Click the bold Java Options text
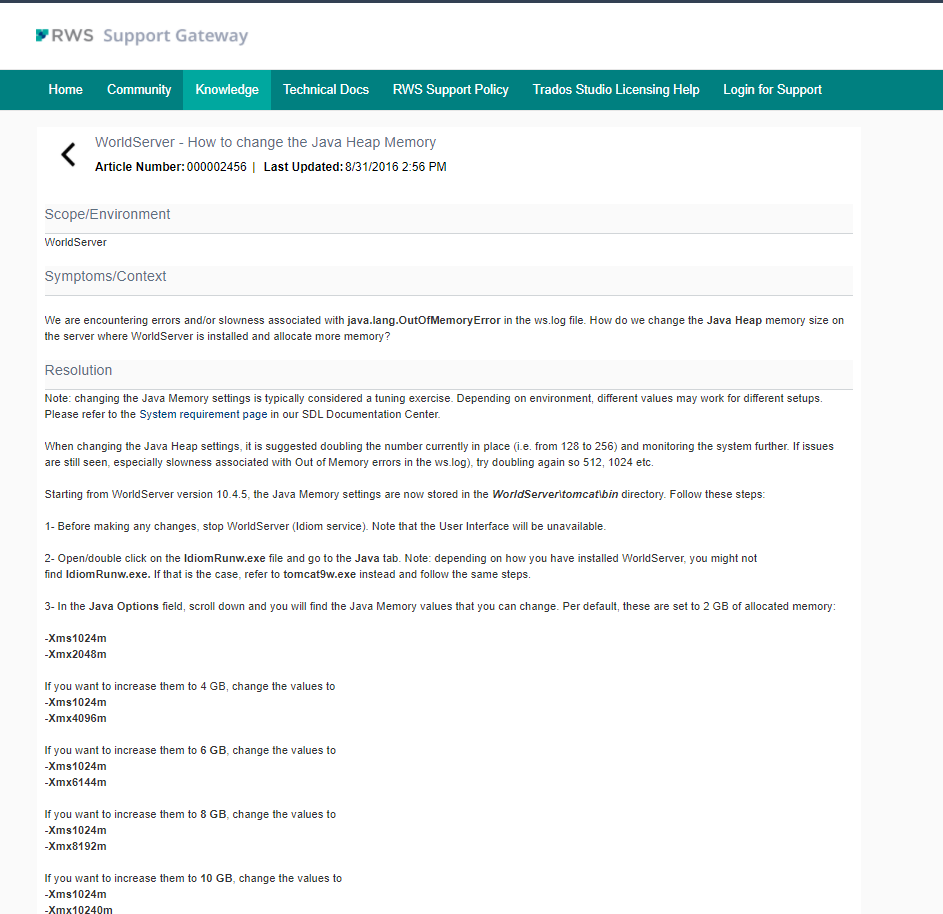Image resolution: width=943 pixels, height=914 pixels. point(124,606)
